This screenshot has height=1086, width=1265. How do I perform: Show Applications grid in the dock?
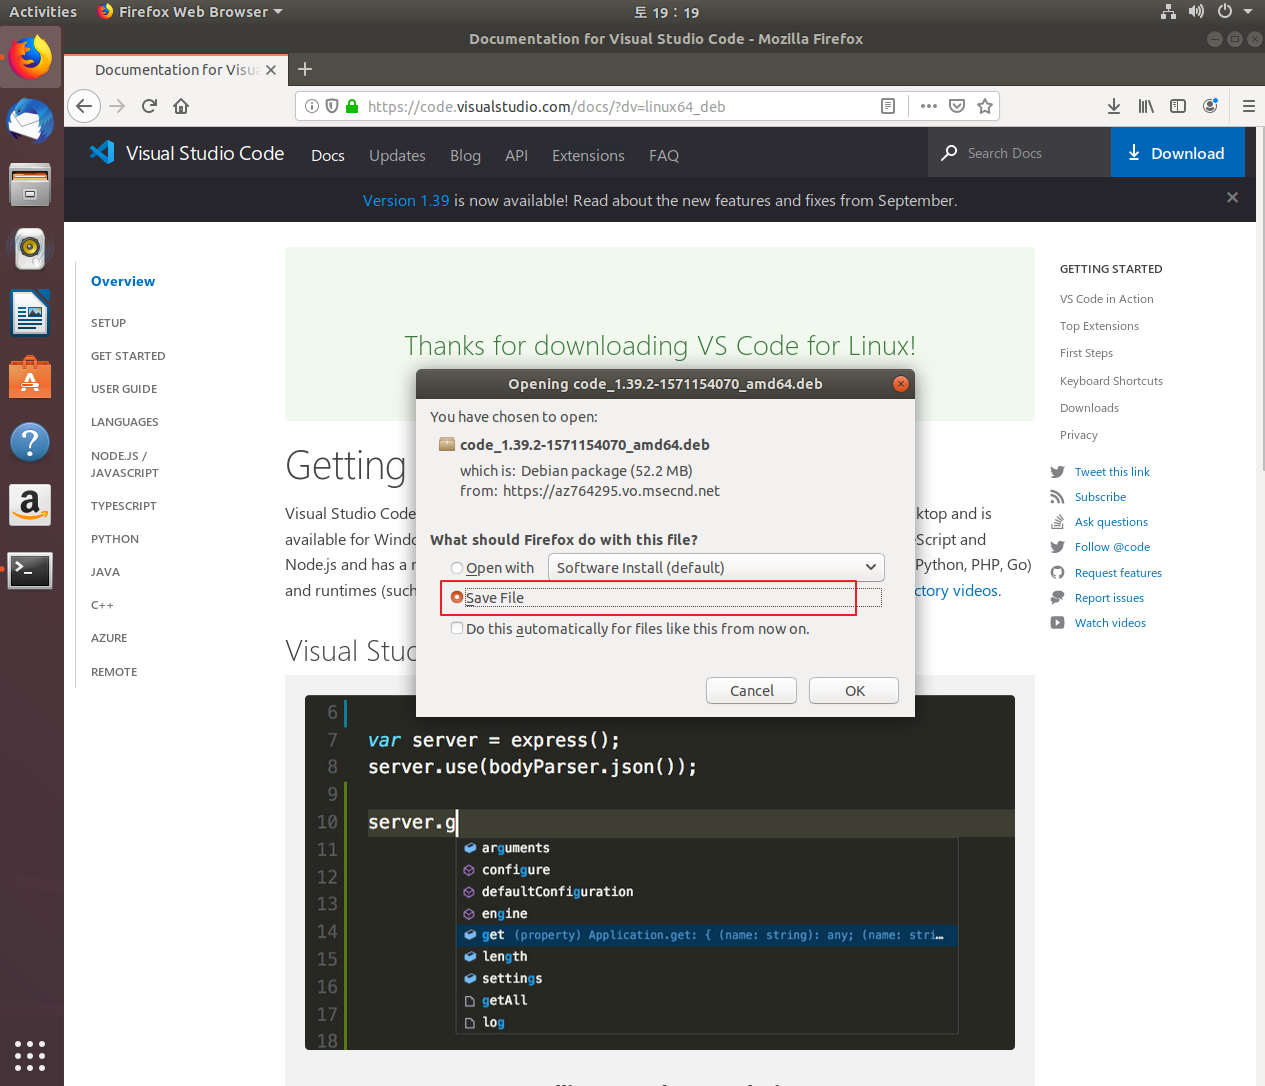point(30,1055)
